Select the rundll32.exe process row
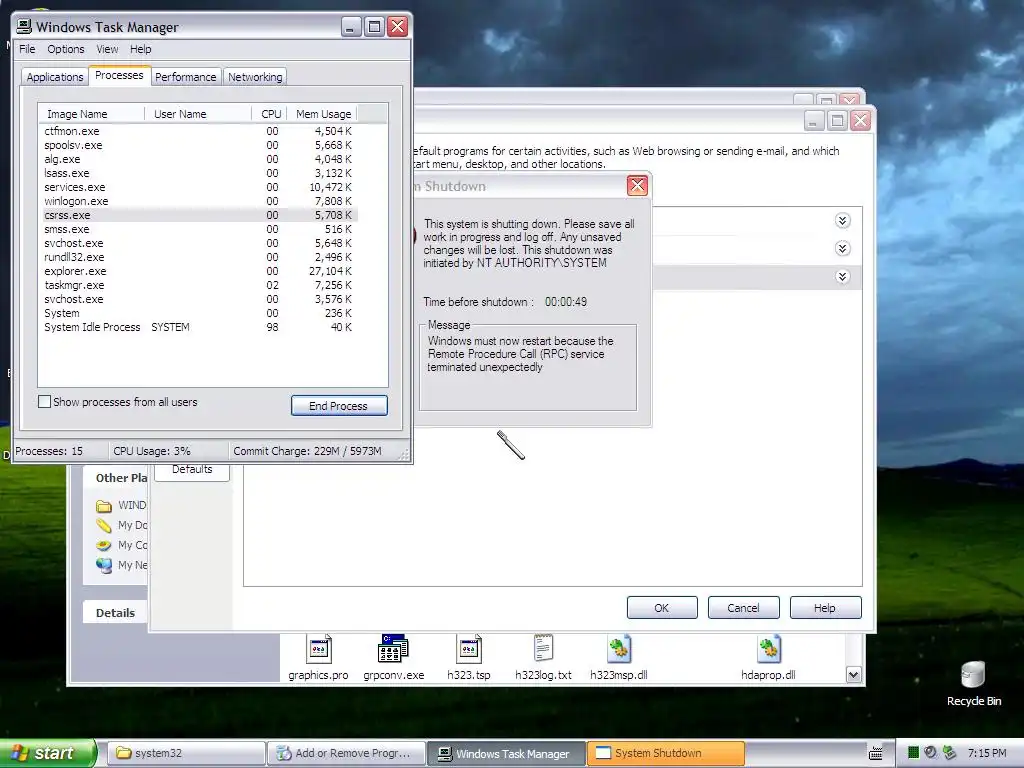The image size is (1024, 768). point(198,257)
